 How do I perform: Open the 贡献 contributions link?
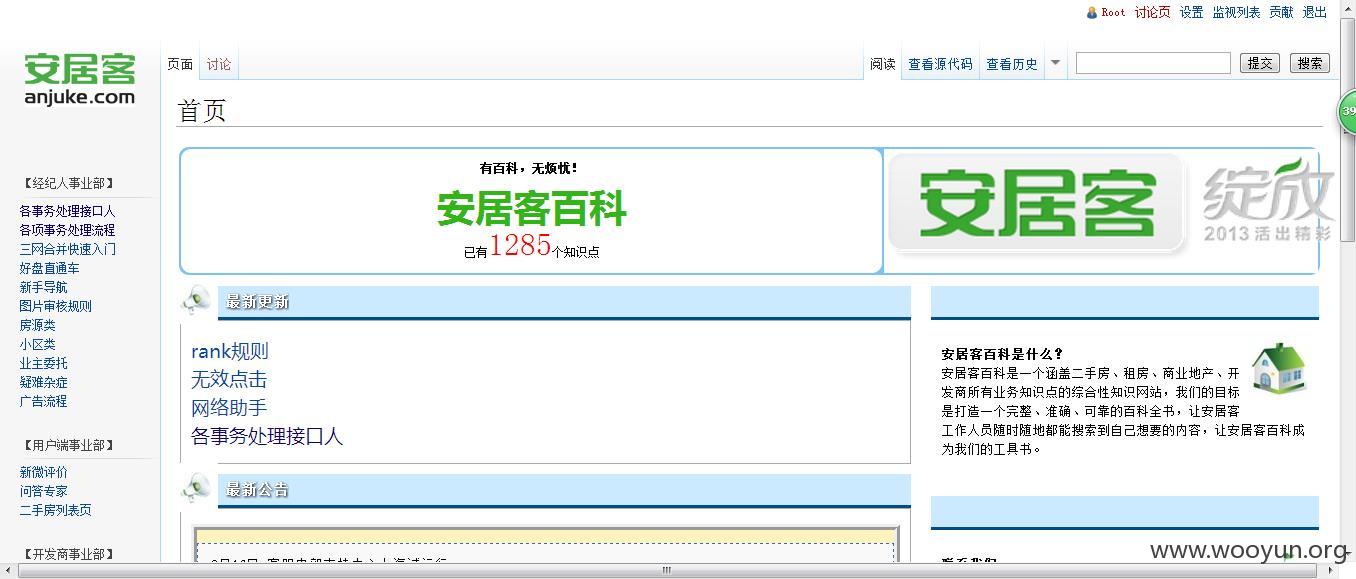click(x=1281, y=13)
